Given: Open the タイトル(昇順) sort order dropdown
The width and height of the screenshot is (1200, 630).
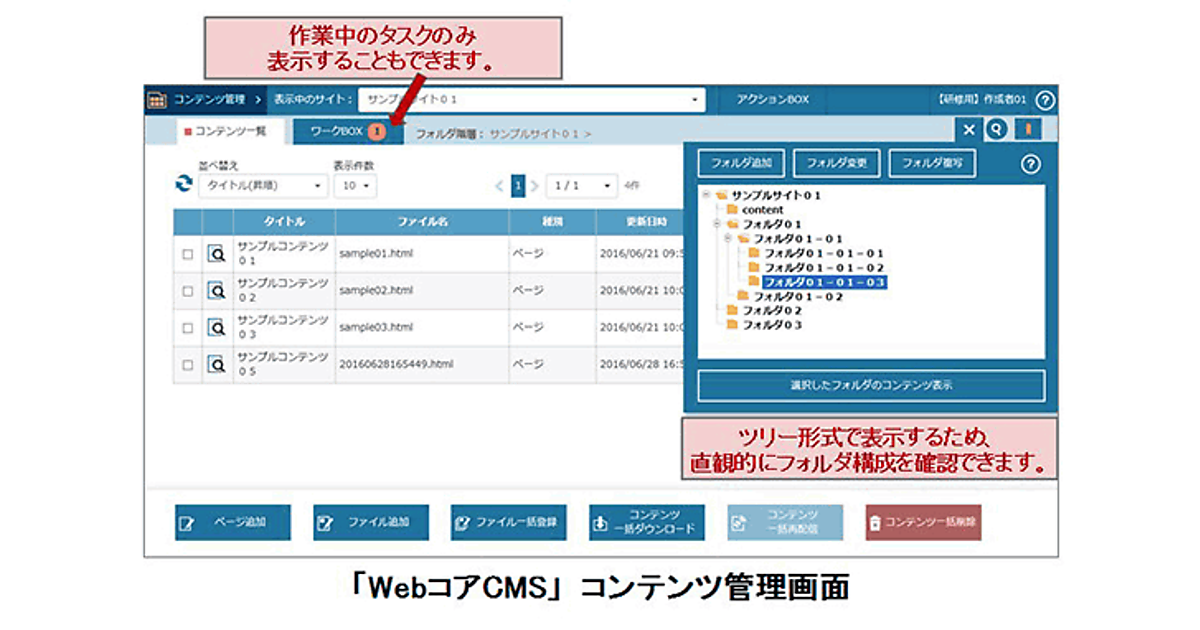Looking at the screenshot, I should pyautogui.click(x=263, y=186).
